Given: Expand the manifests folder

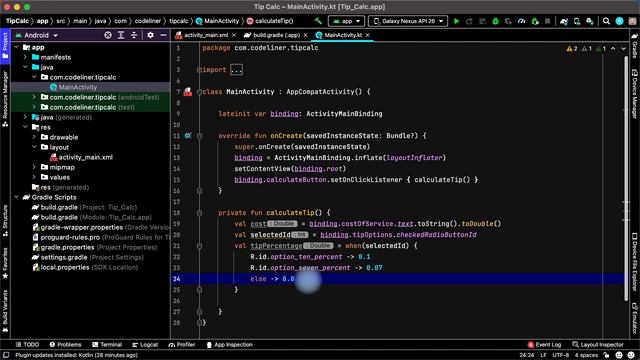Looking at the screenshot, I should tap(25, 57).
